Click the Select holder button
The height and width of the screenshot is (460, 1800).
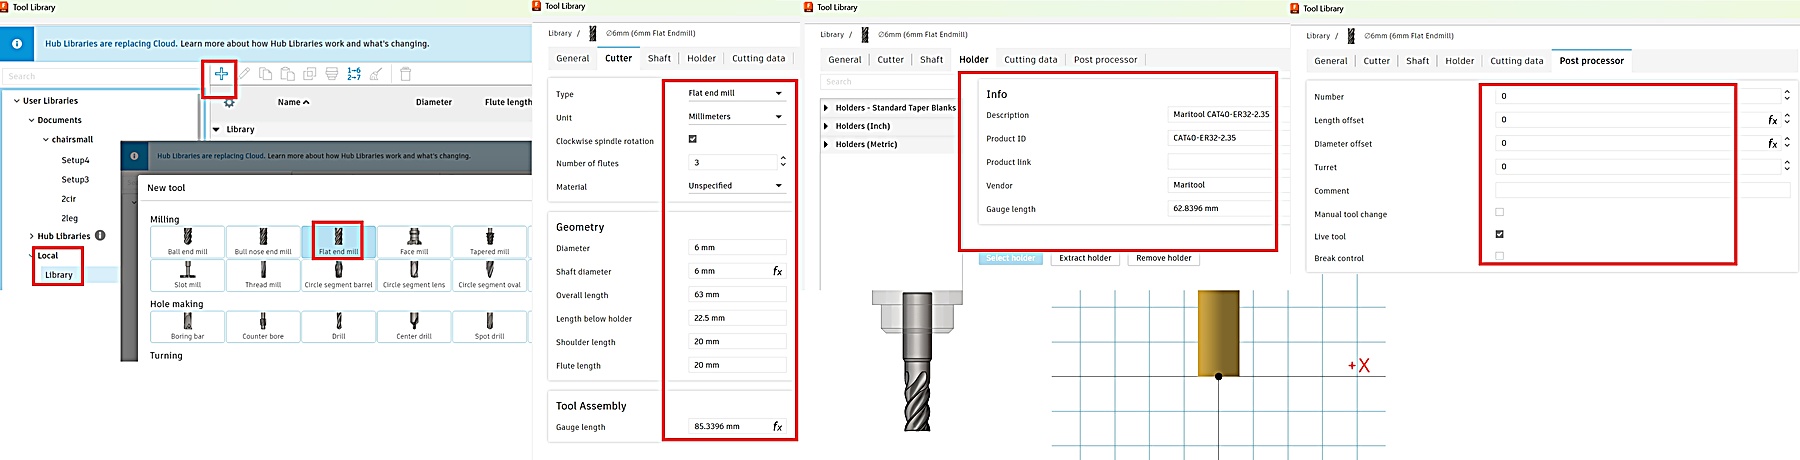[x=1010, y=258]
